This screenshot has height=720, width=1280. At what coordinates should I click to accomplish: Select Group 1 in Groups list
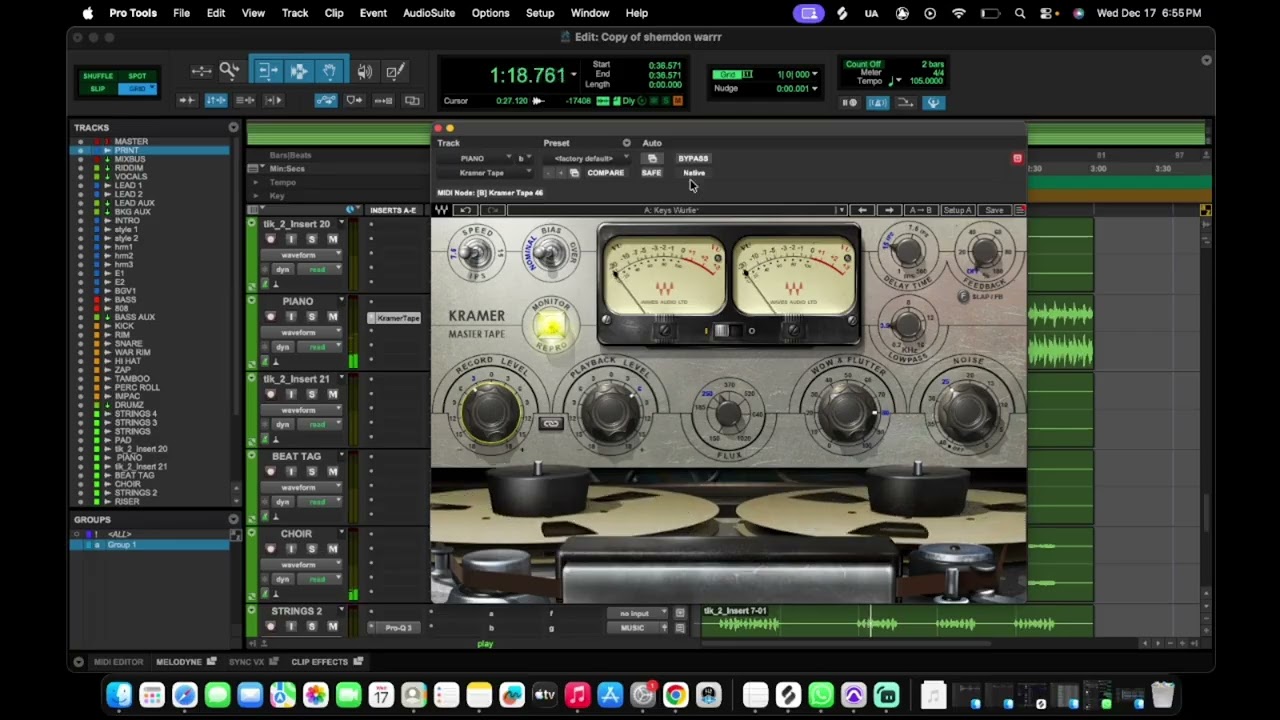click(121, 545)
